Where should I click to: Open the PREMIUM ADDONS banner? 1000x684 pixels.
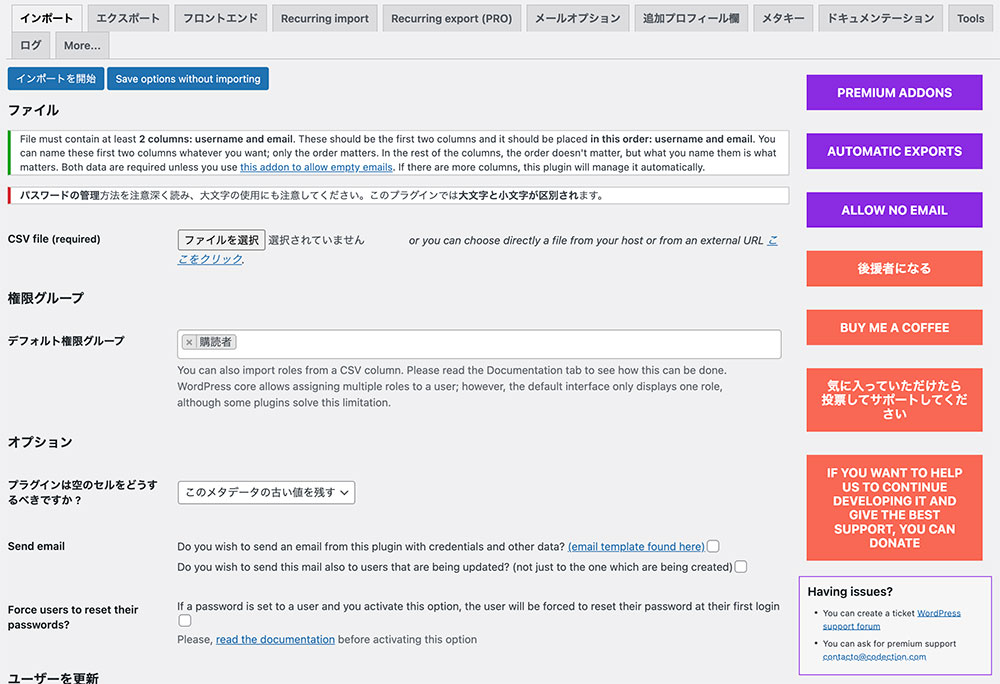click(x=894, y=93)
